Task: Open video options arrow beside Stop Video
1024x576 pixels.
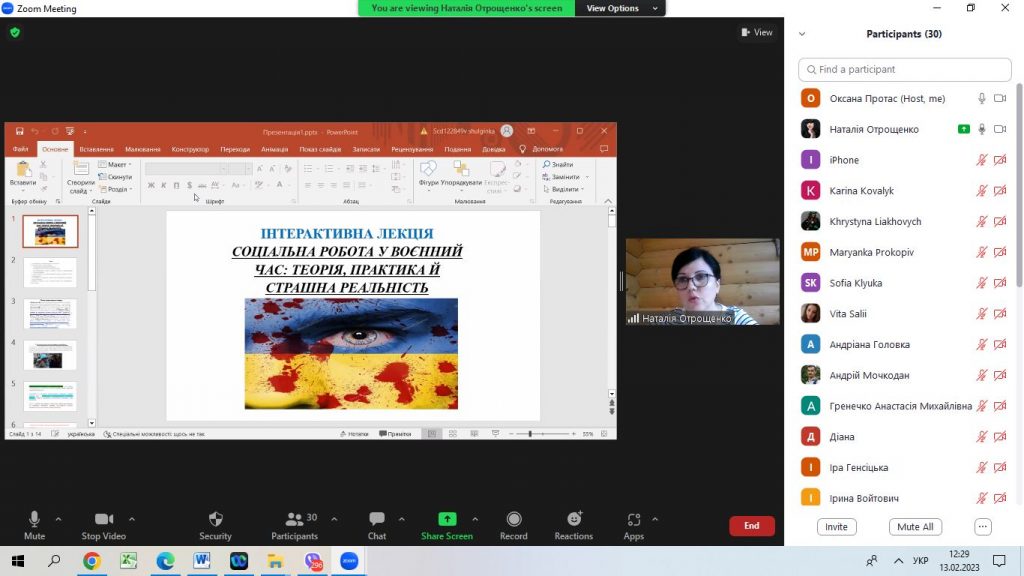Action: point(132,519)
